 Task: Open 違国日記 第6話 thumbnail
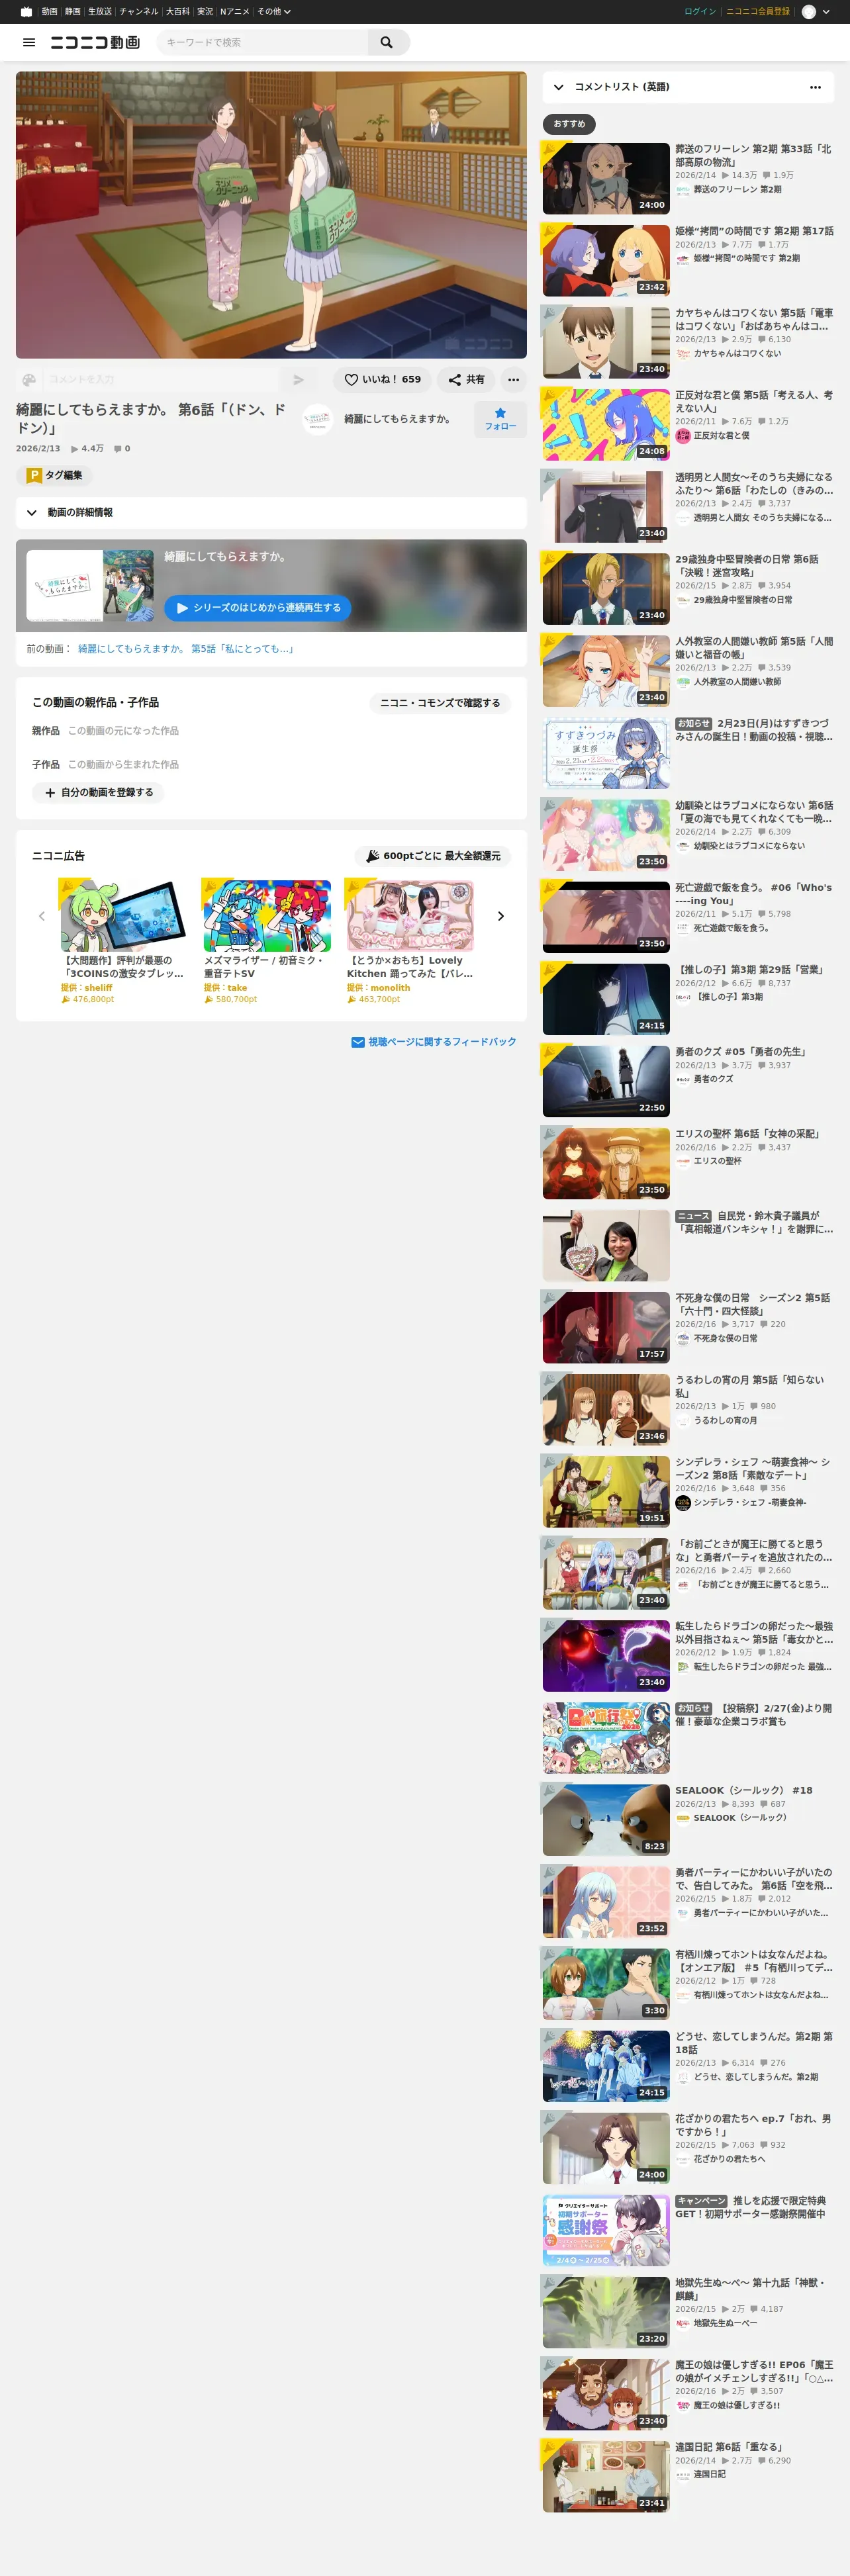coord(606,2476)
